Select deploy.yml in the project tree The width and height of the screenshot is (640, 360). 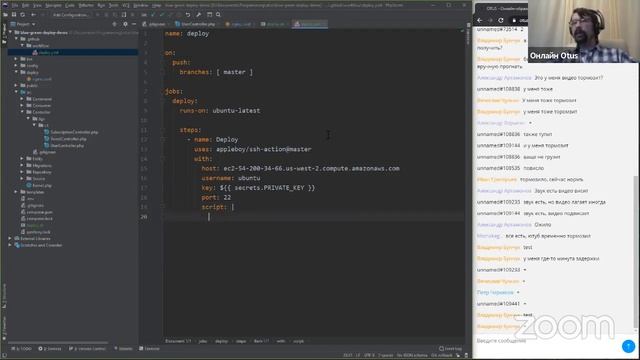49,52
